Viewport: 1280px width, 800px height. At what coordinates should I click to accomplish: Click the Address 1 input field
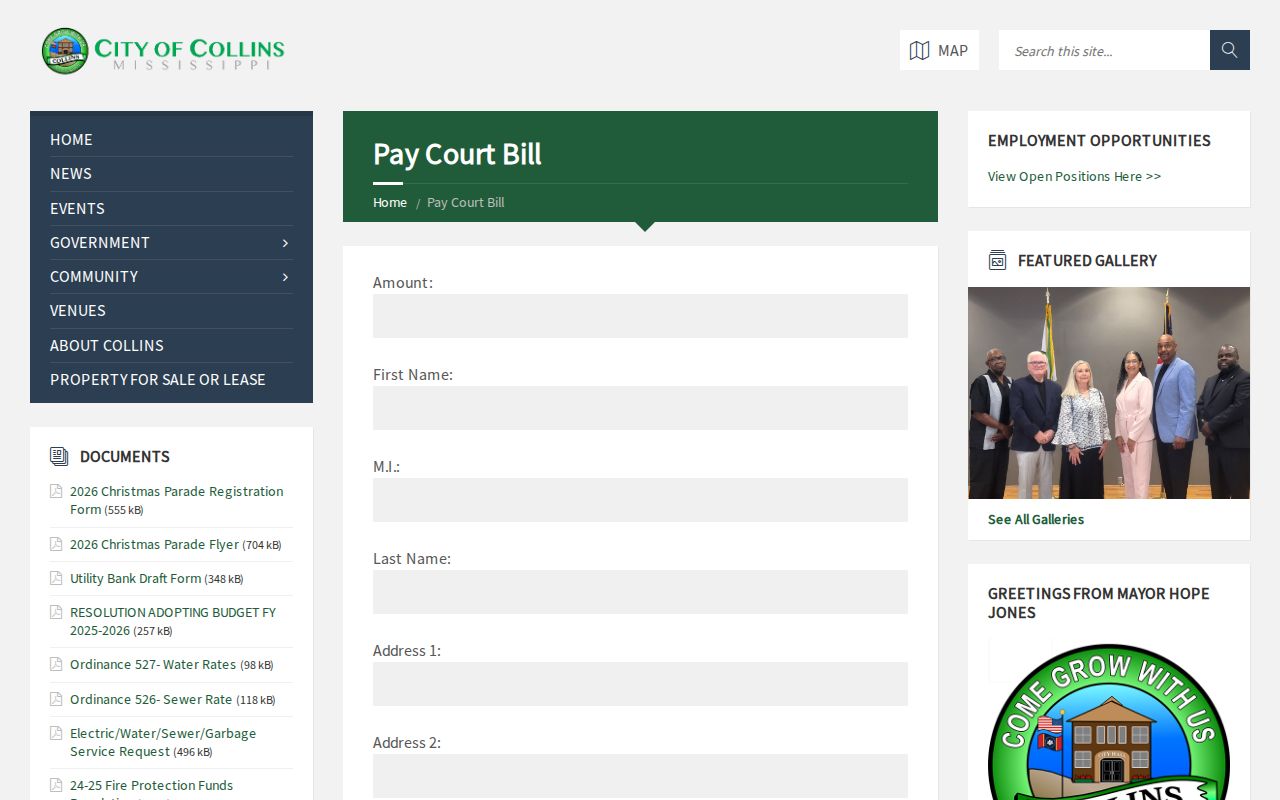[x=640, y=684]
